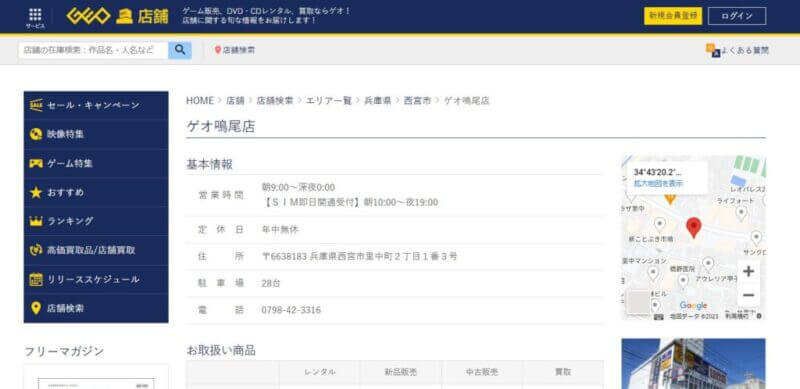Click the yellow pin icon in the sidebar

pyautogui.click(x=36, y=308)
